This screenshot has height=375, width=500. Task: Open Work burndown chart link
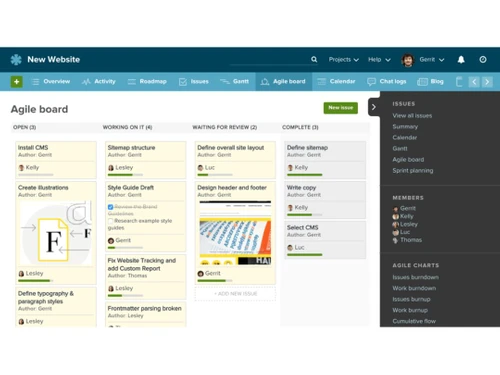pos(414,288)
